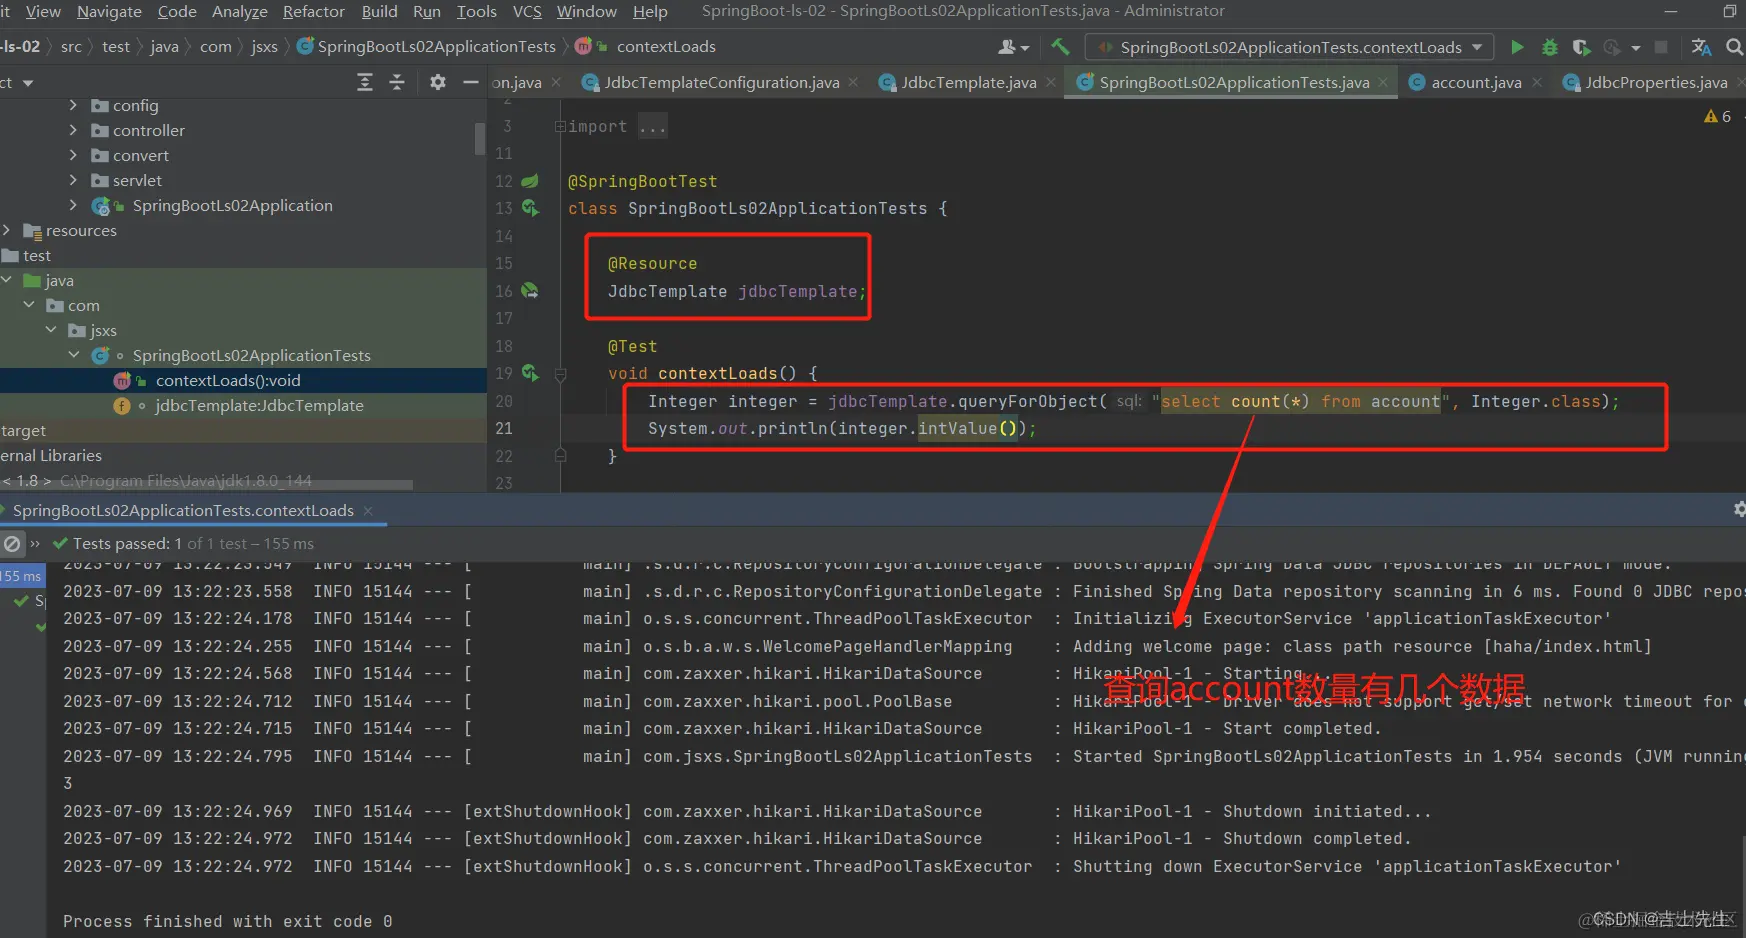
Task: Open the translate icon in toolbar
Action: pyautogui.click(x=1701, y=47)
